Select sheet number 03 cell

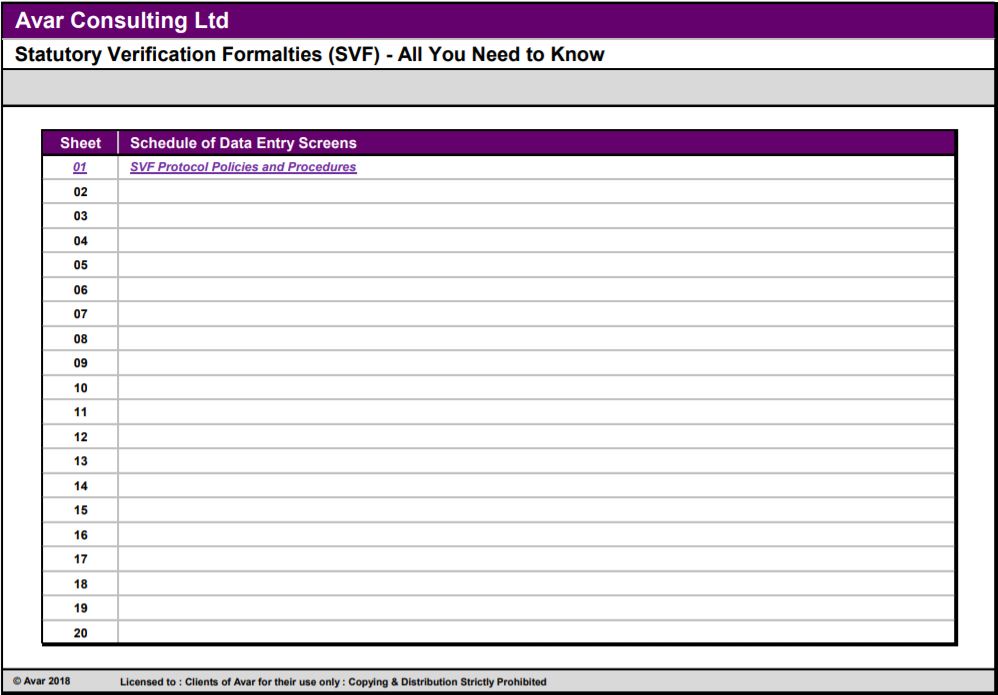click(80, 216)
